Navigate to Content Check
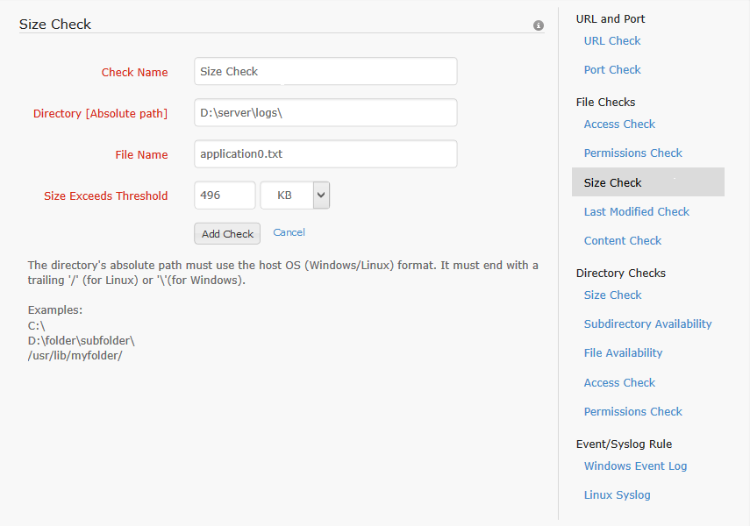 (x=622, y=241)
